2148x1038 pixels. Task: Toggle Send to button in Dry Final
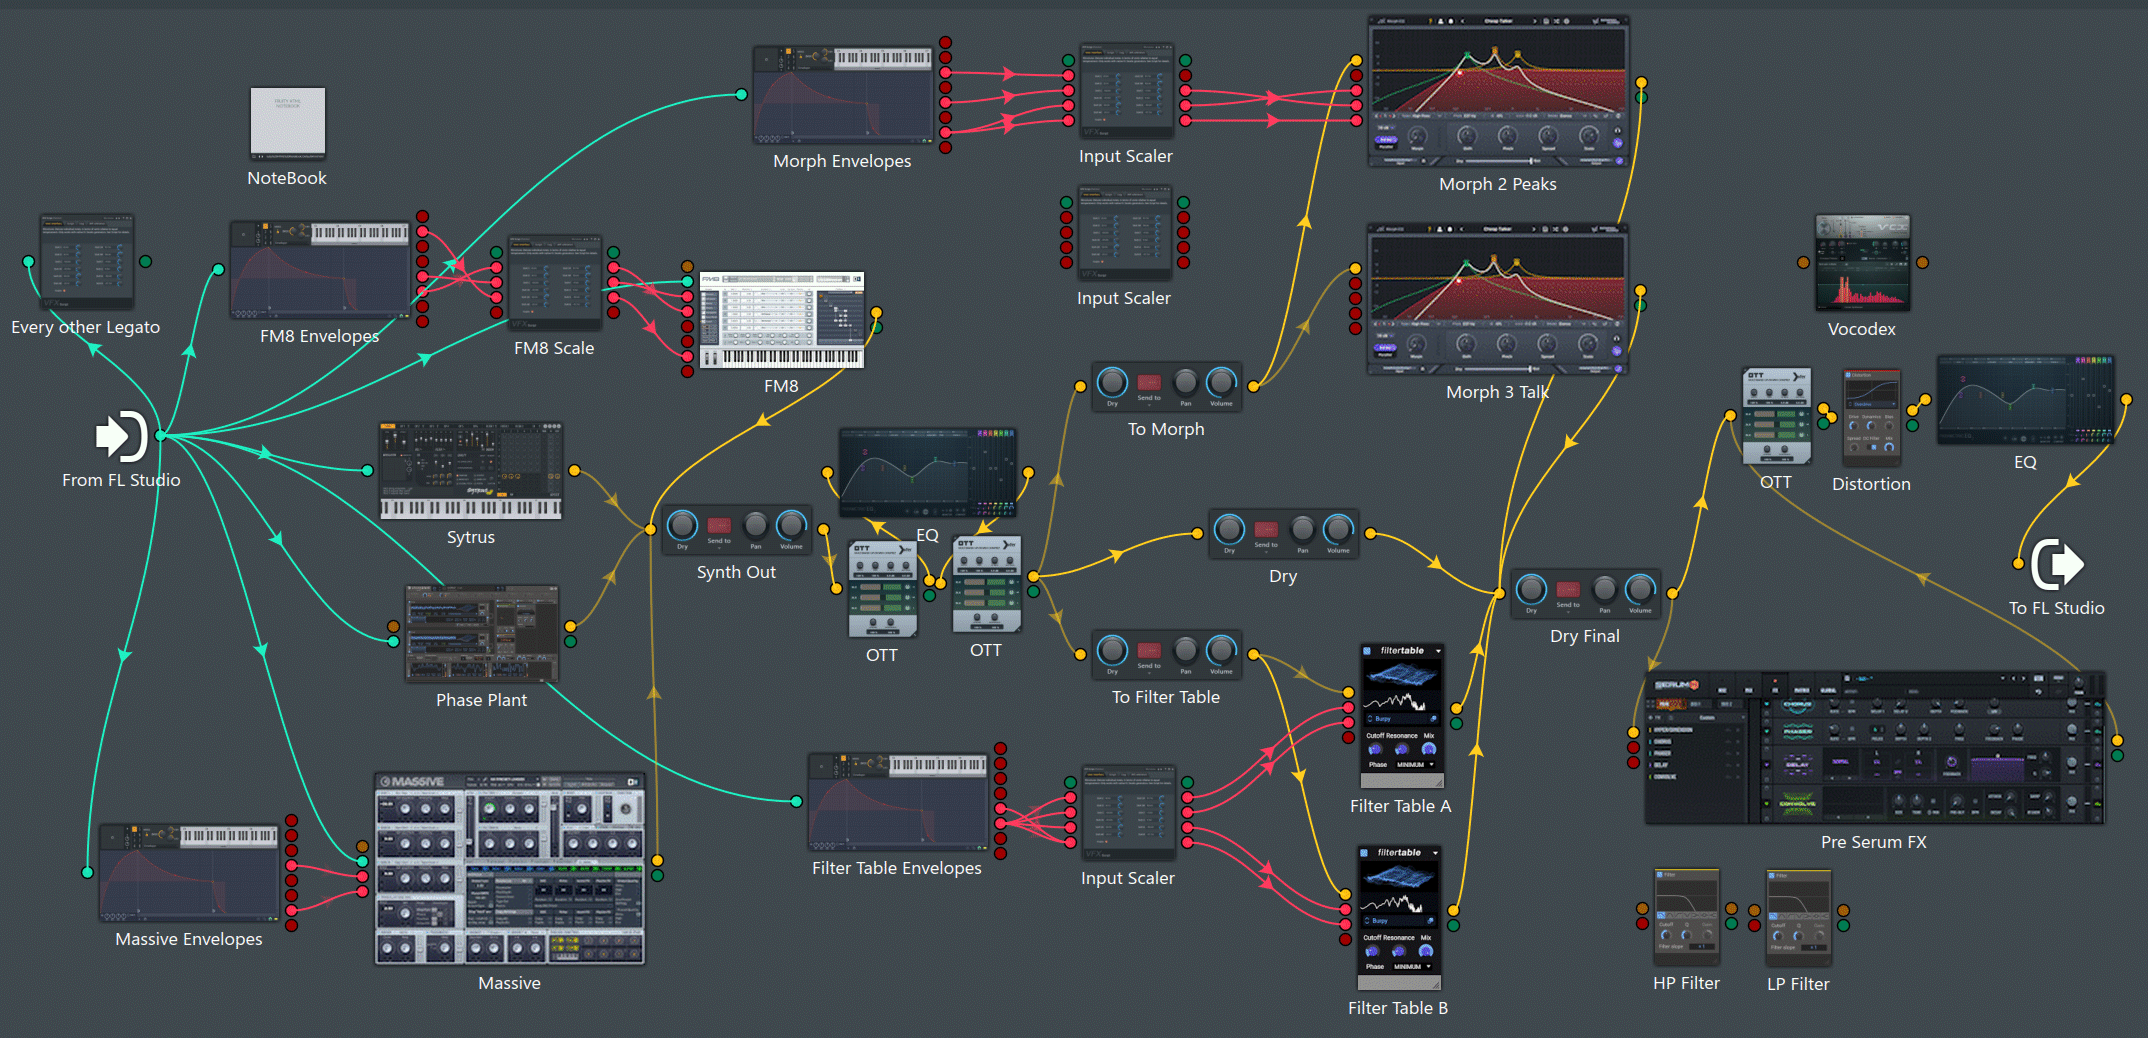click(x=1568, y=590)
